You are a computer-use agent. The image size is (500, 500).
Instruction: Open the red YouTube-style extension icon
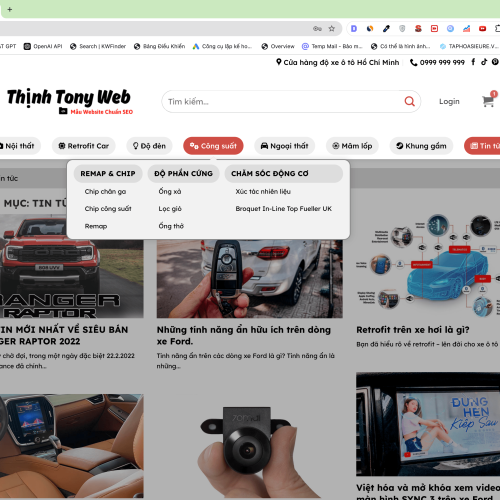pyautogui.click(x=482, y=29)
